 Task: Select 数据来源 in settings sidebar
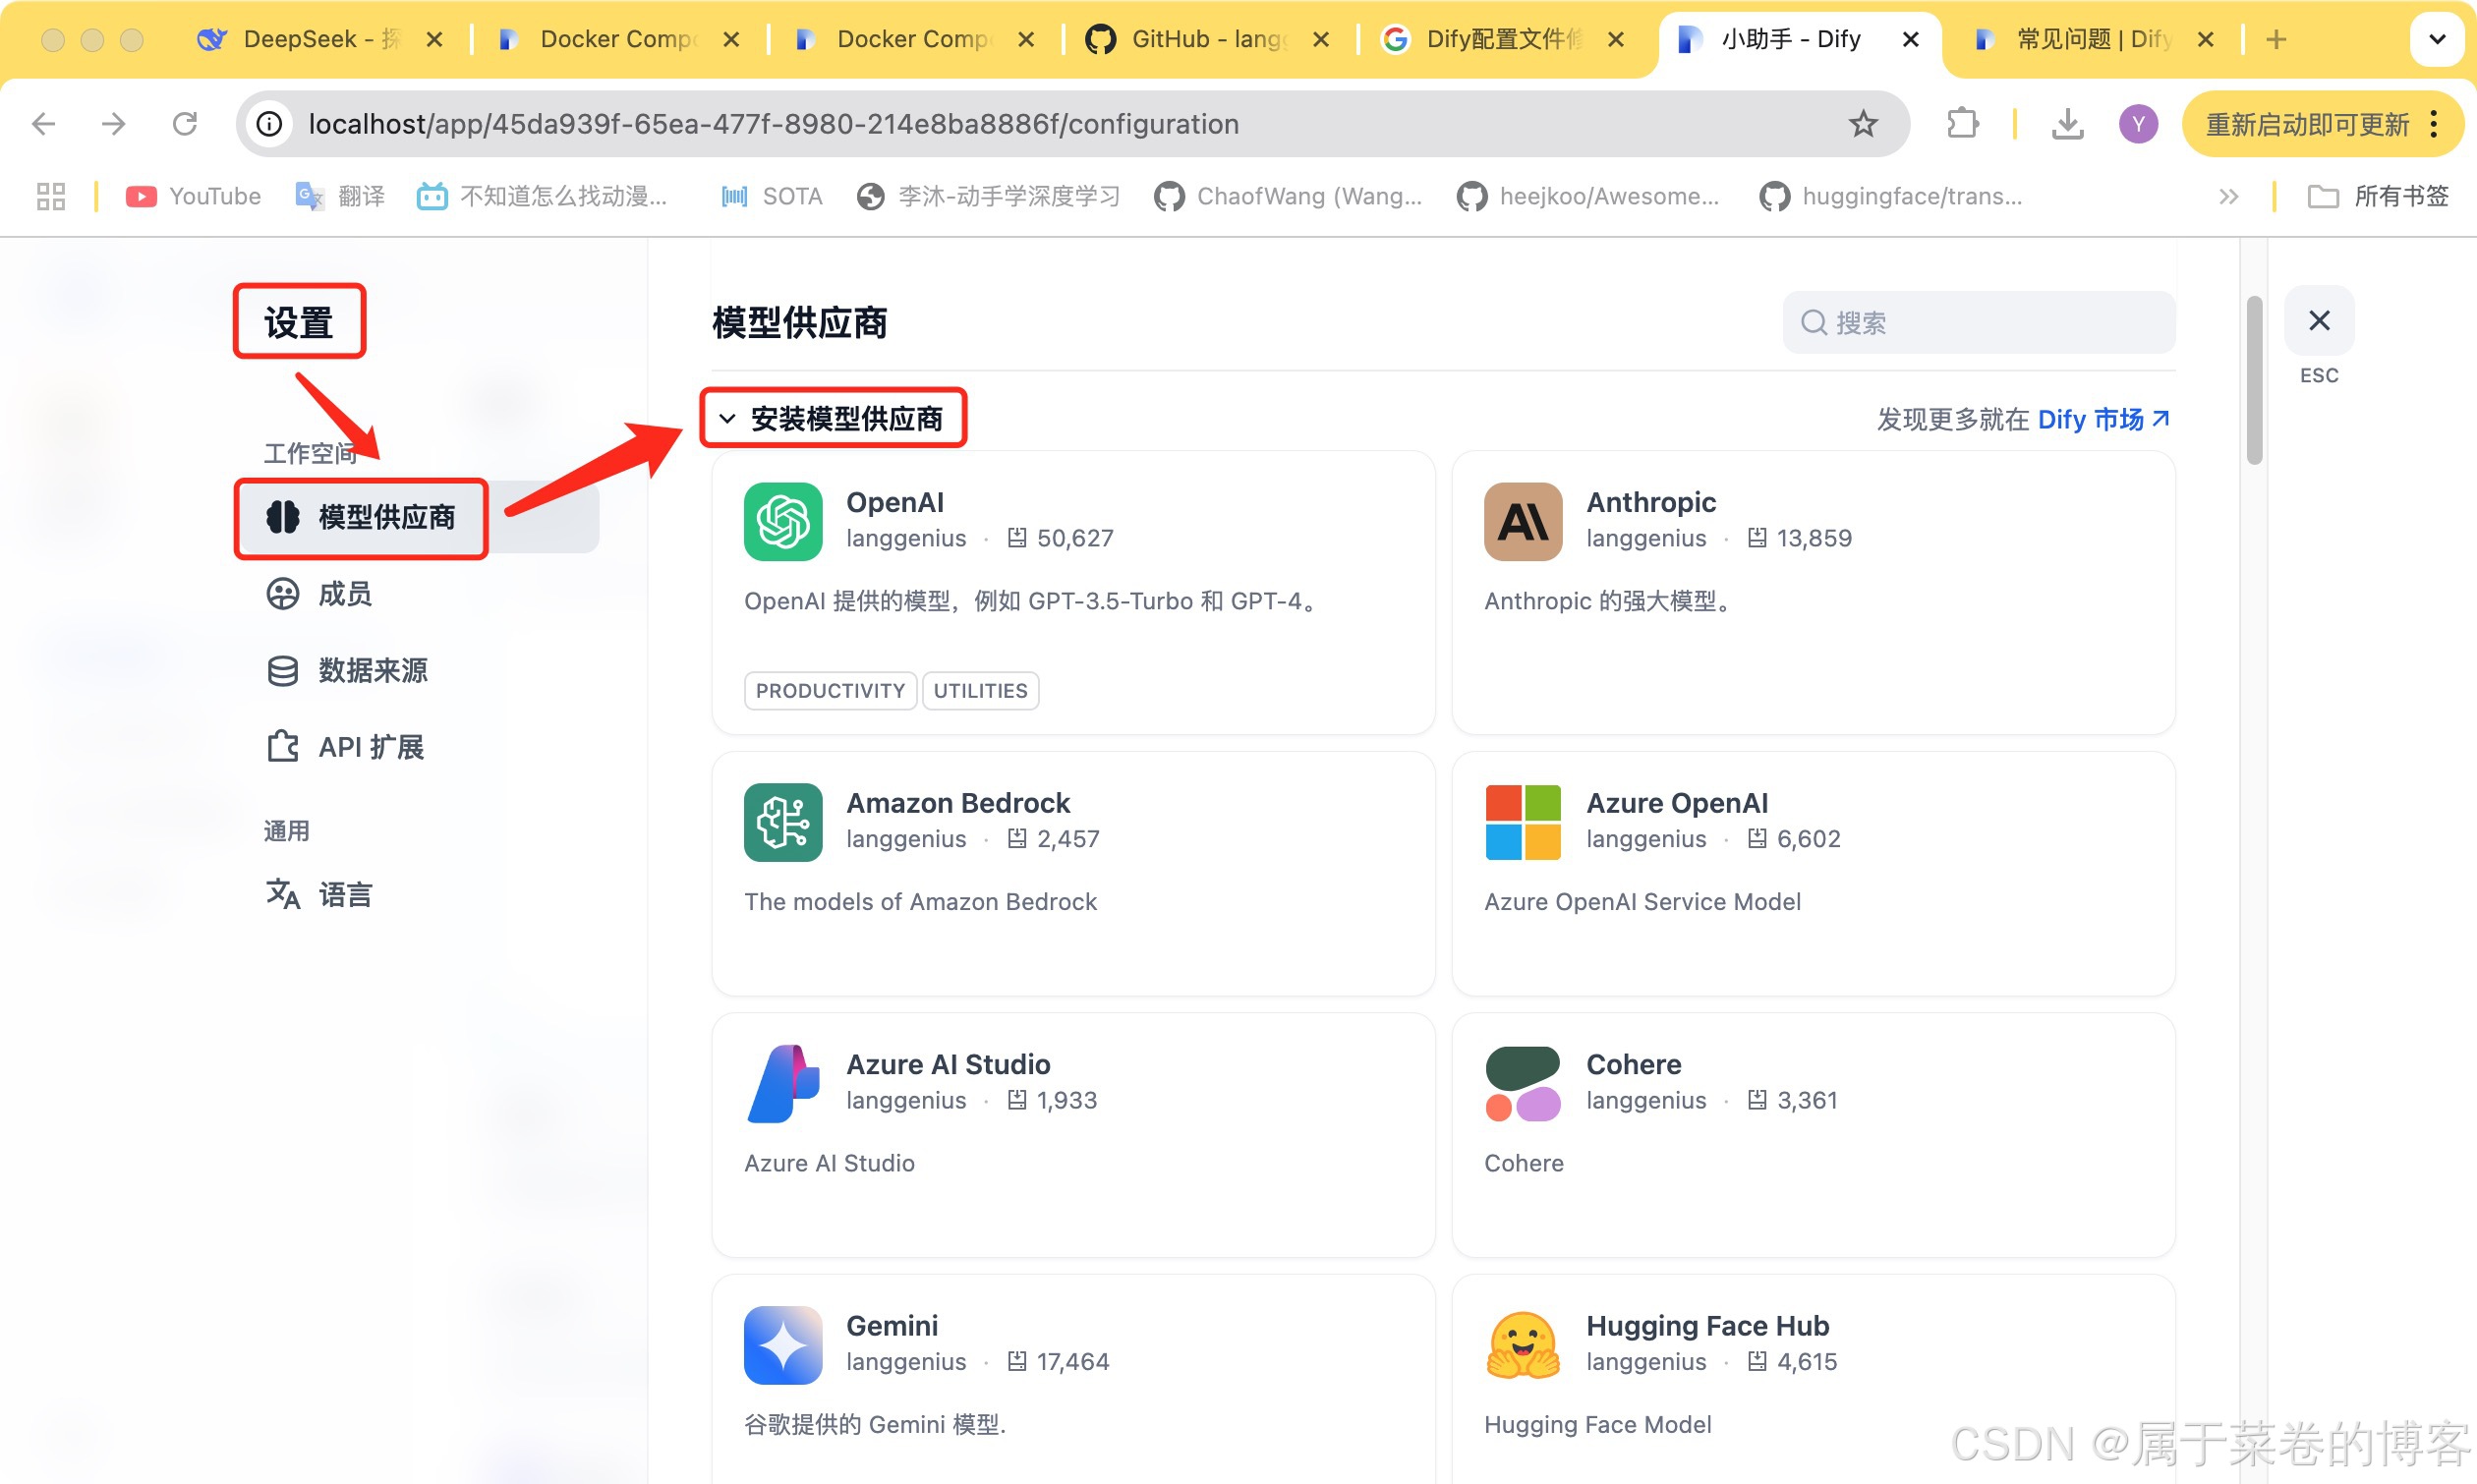pyautogui.click(x=372, y=670)
